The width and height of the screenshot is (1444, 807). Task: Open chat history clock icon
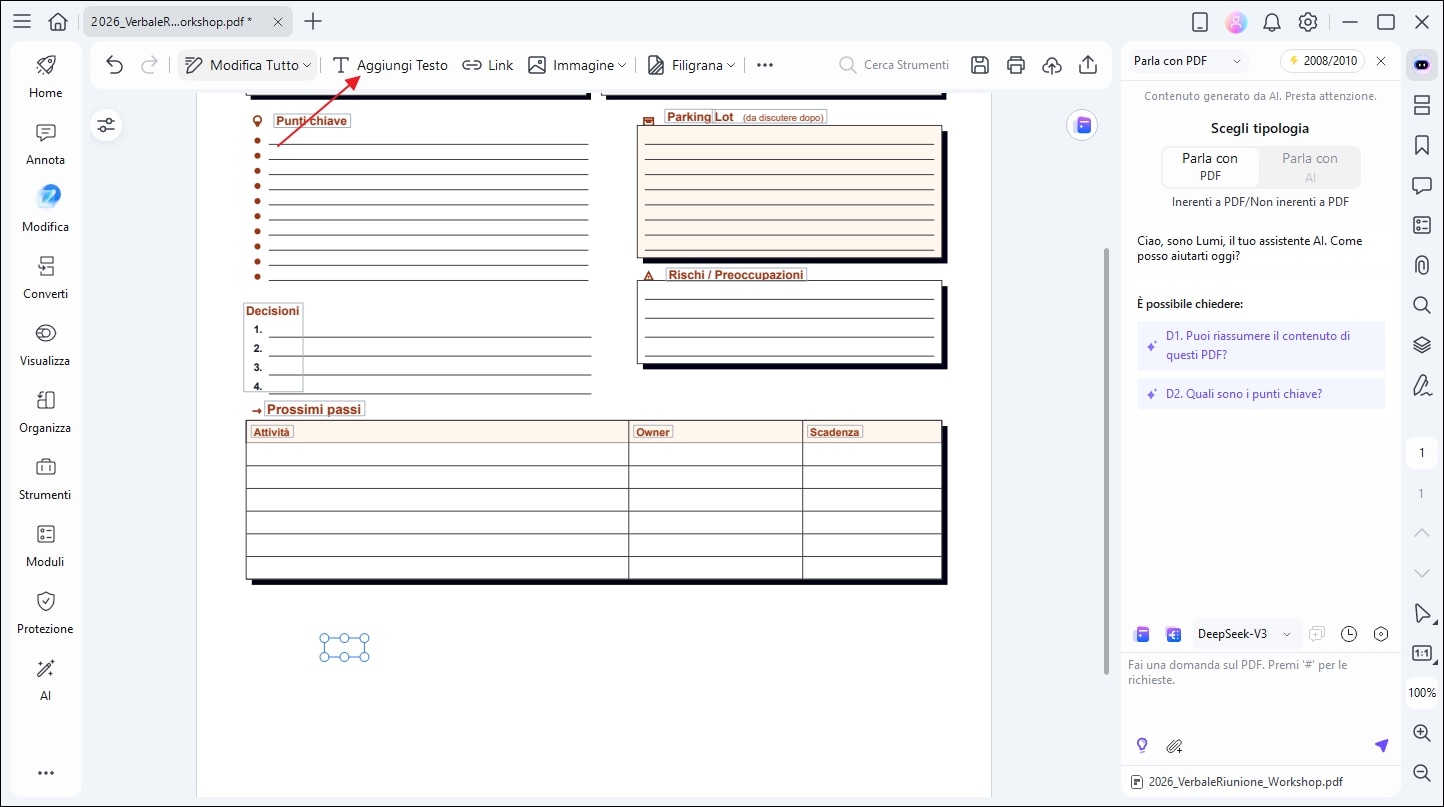1349,634
